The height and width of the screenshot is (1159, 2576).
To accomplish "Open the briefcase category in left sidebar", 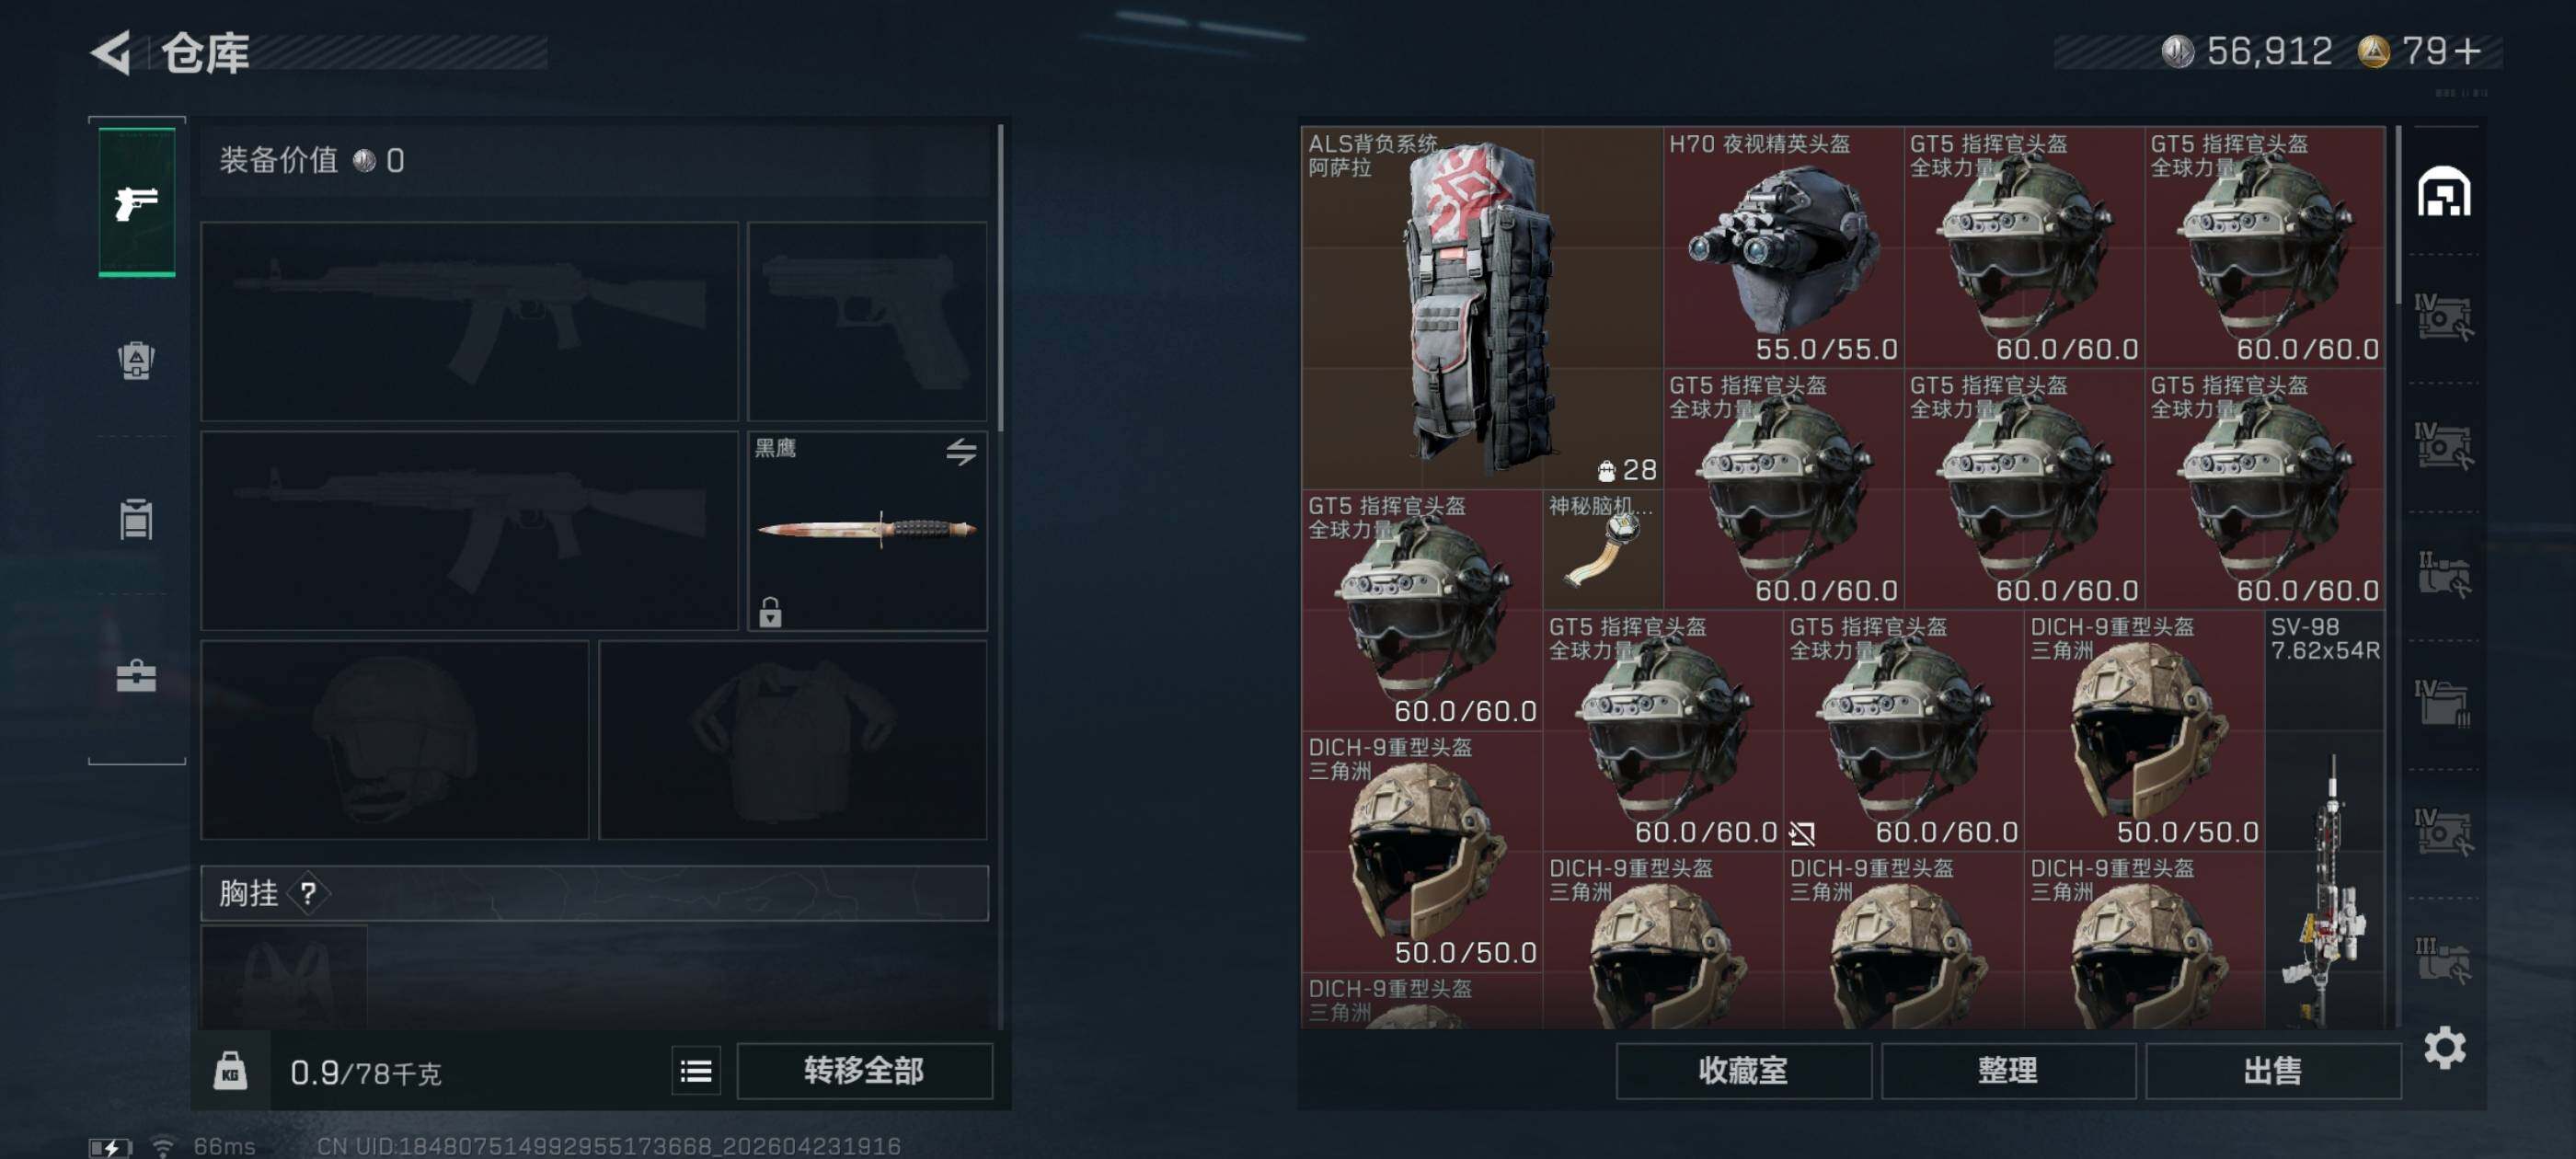I will coord(136,675).
